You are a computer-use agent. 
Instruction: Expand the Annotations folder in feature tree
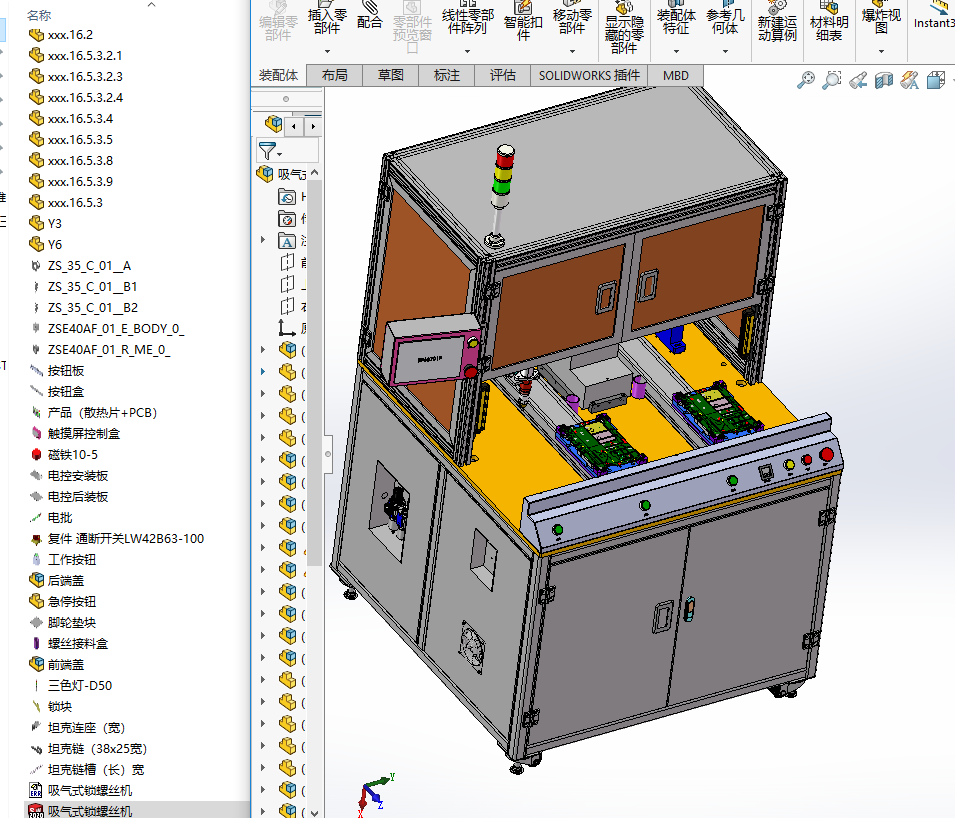pyautogui.click(x=263, y=240)
